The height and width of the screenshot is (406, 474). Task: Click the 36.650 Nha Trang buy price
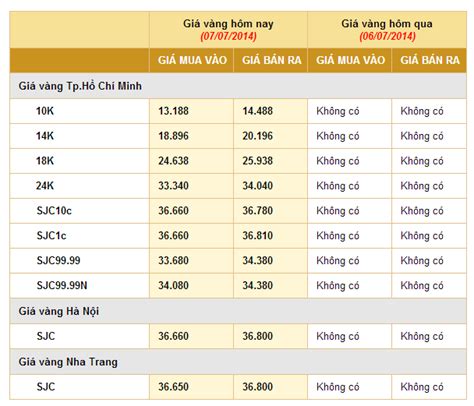point(191,387)
